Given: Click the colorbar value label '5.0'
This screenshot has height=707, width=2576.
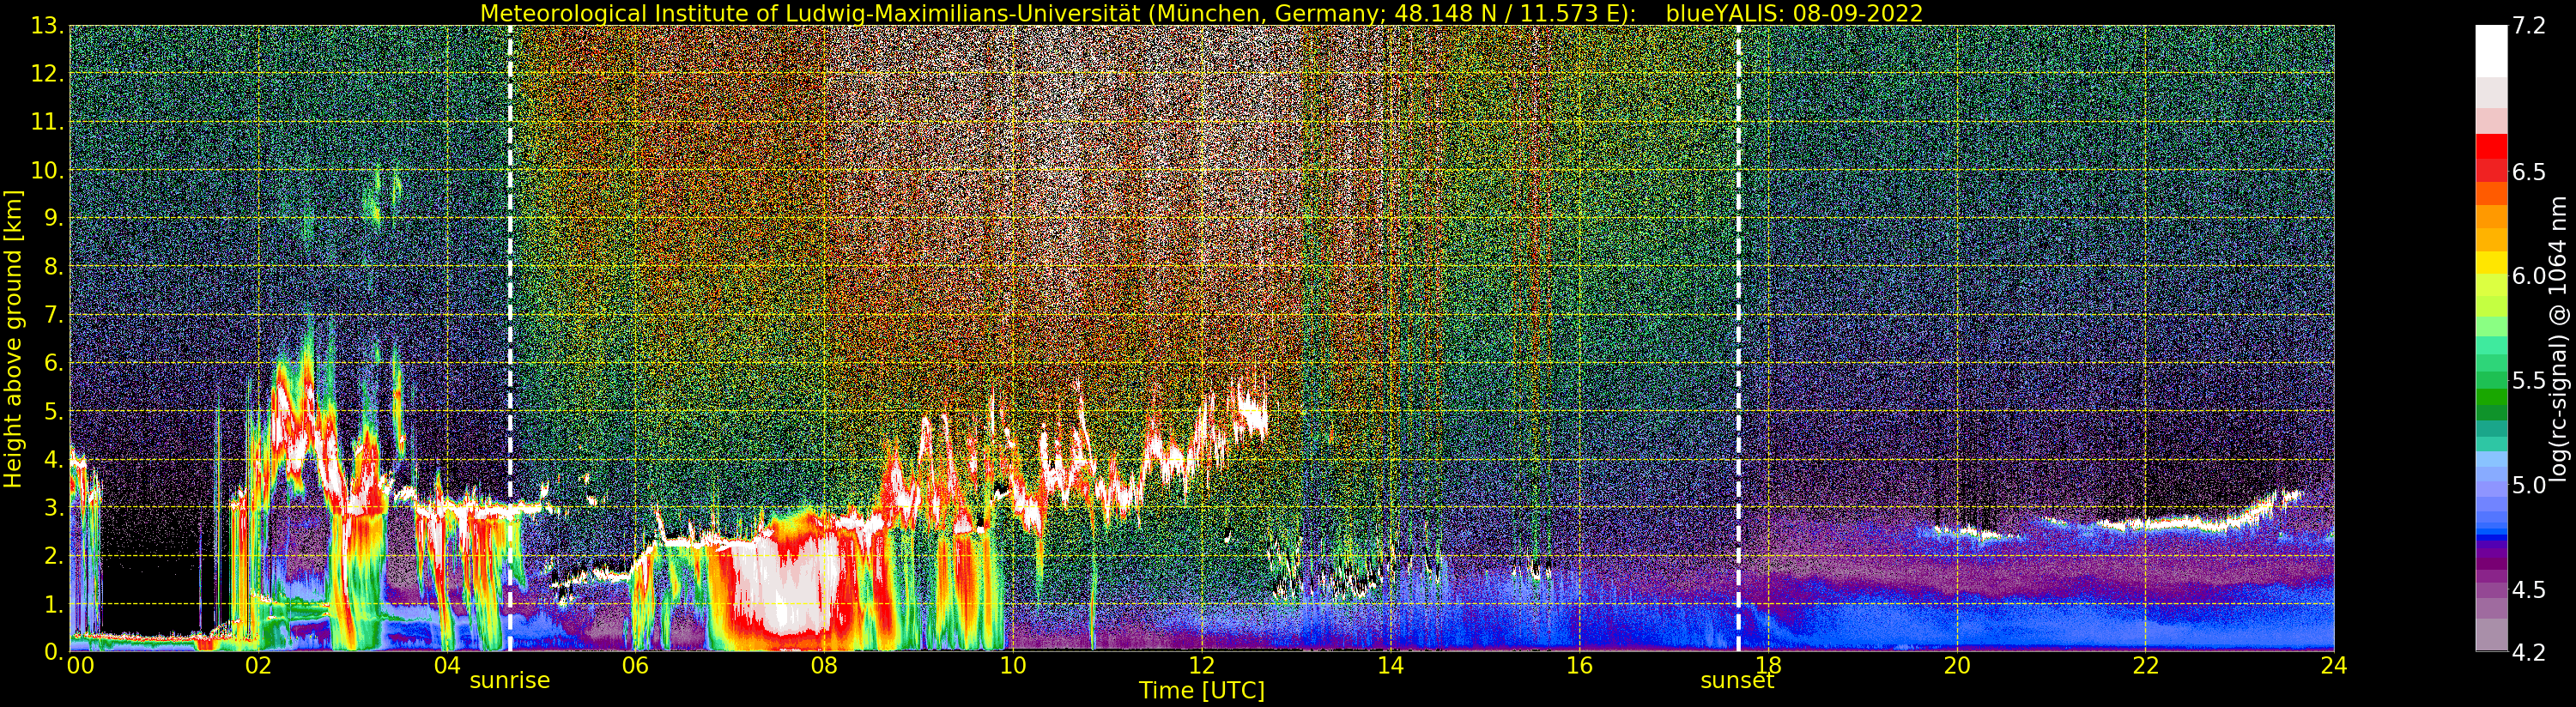Looking at the screenshot, I should coord(2529,485).
